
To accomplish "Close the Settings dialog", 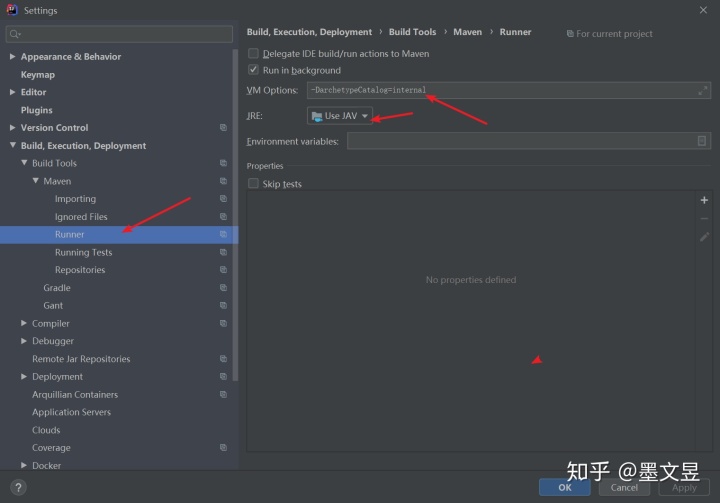I will (x=703, y=10).
